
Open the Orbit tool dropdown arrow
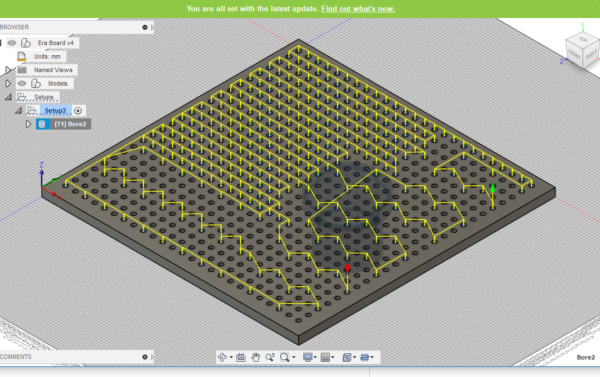[x=231, y=357]
